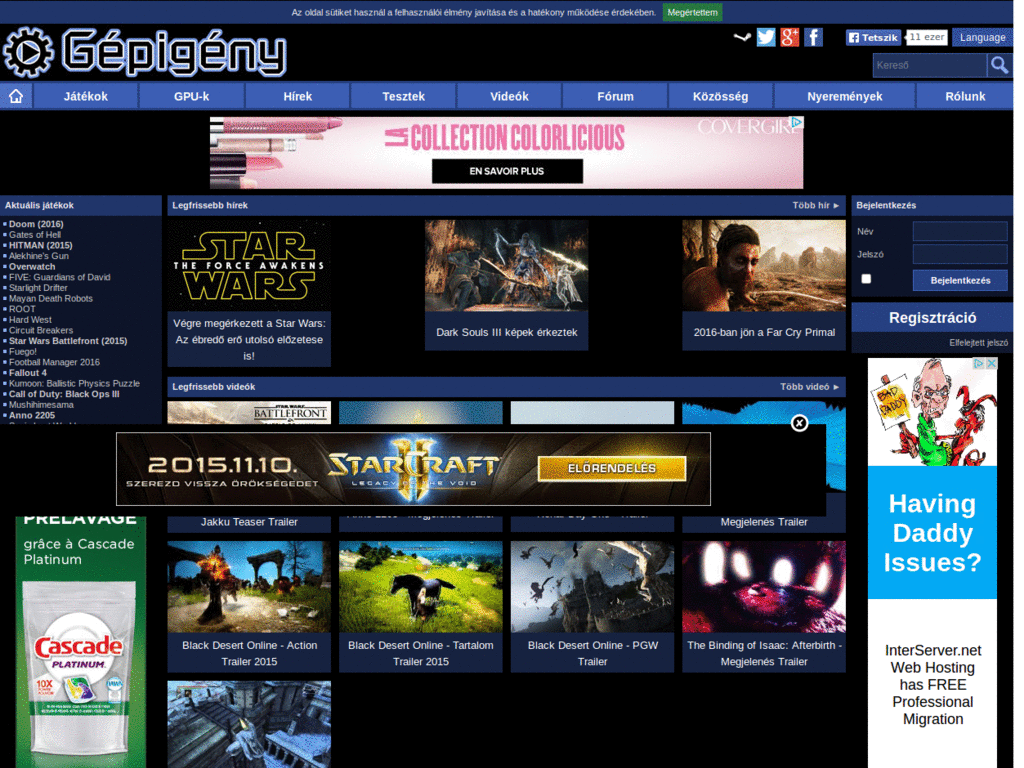
Task: Open the GPU-k menu
Action: pos(191,96)
